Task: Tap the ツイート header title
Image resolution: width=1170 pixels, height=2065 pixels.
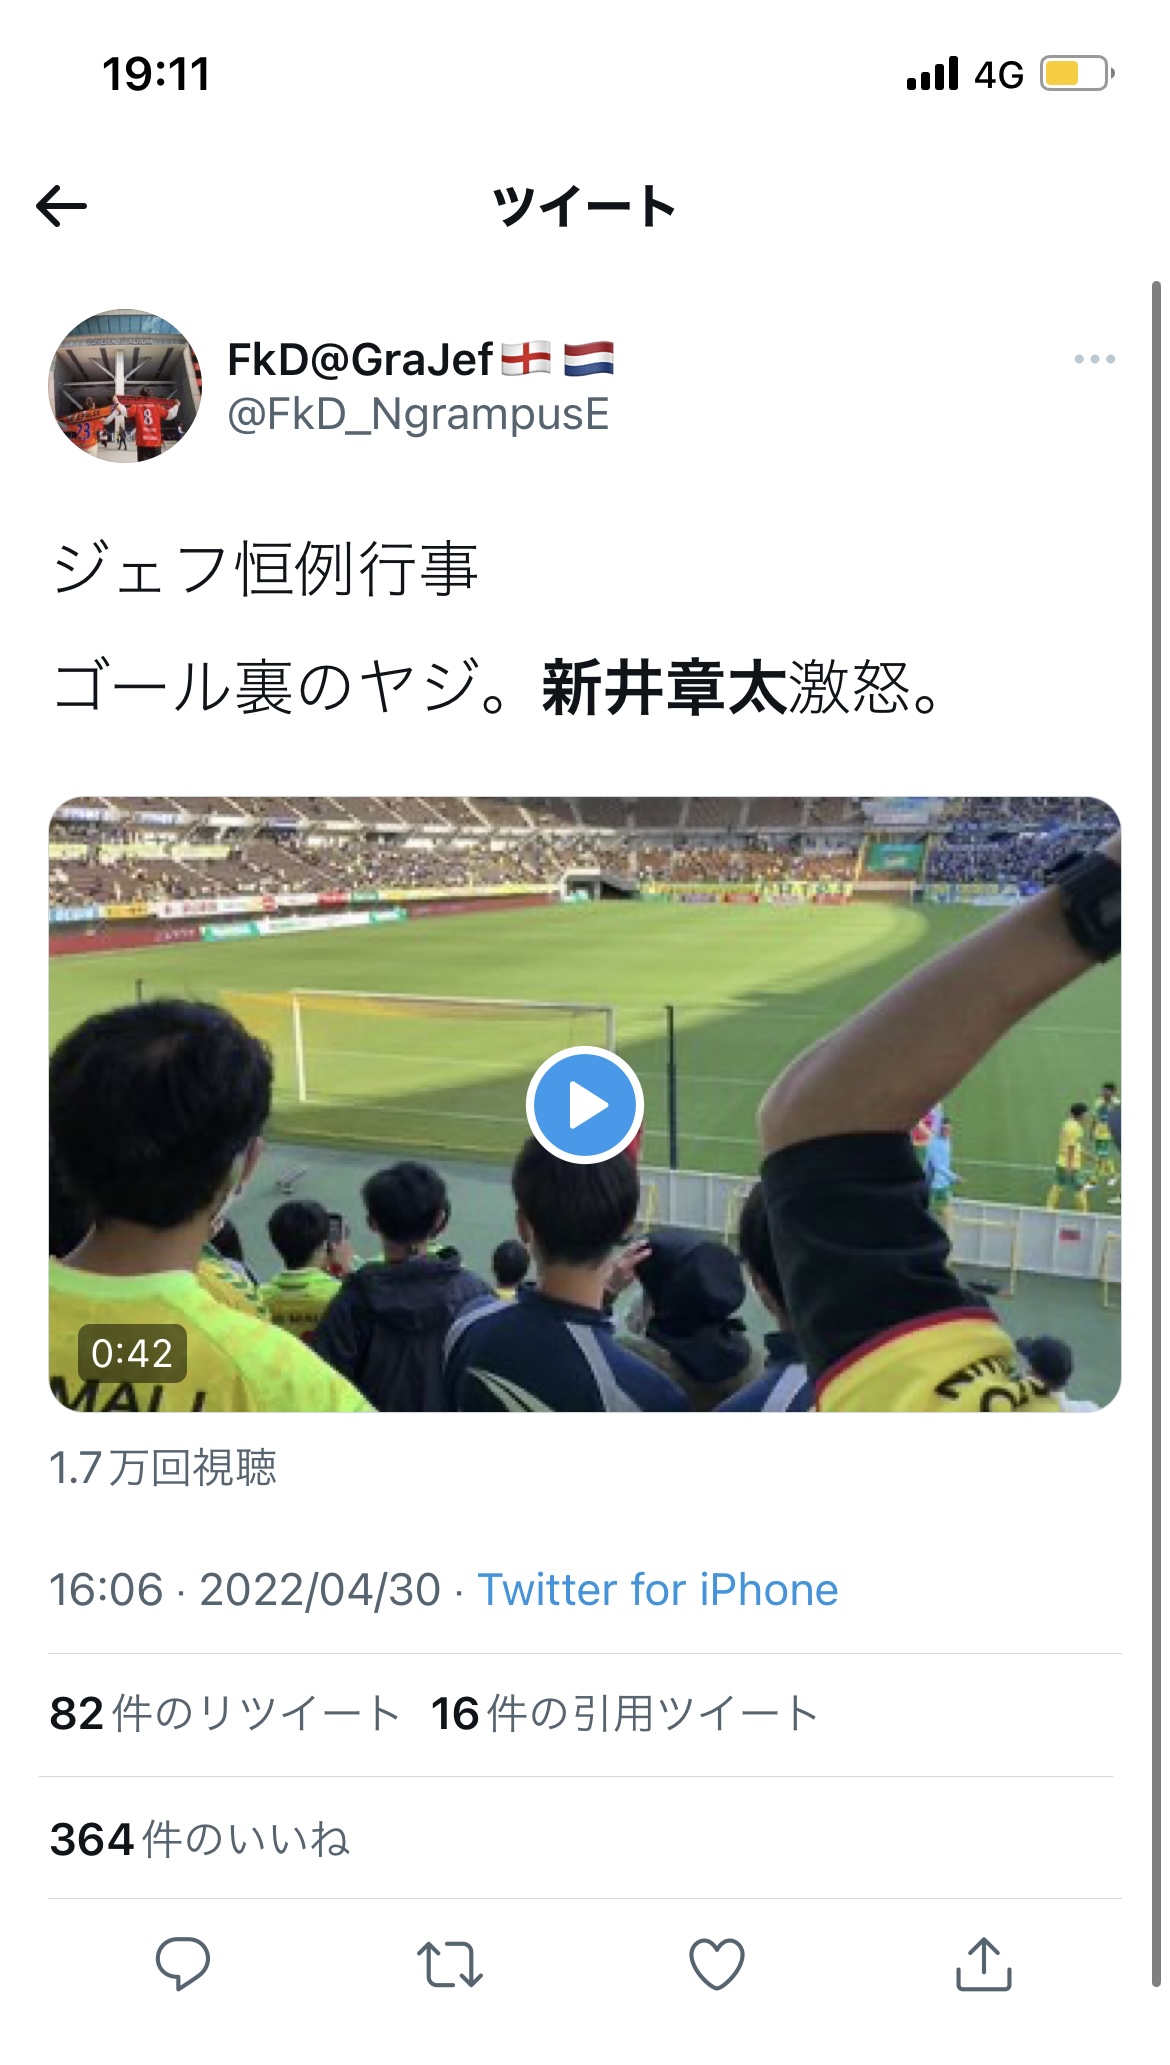Action: [584, 207]
